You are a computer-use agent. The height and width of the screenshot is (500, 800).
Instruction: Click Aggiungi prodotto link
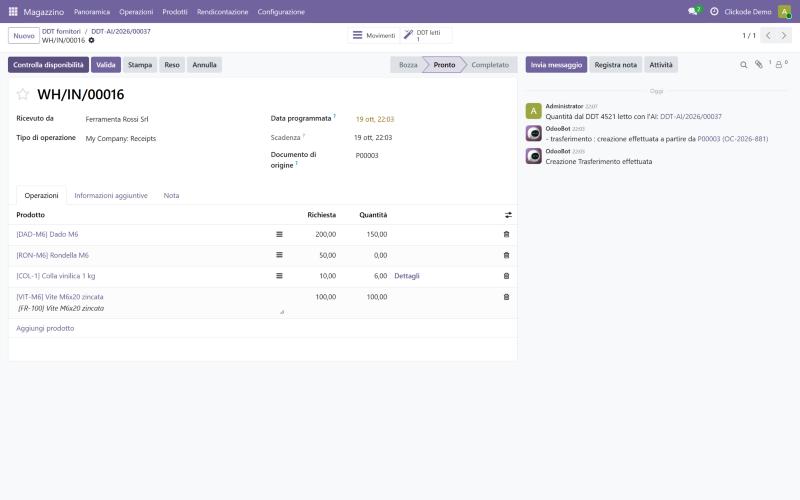tap(45, 328)
